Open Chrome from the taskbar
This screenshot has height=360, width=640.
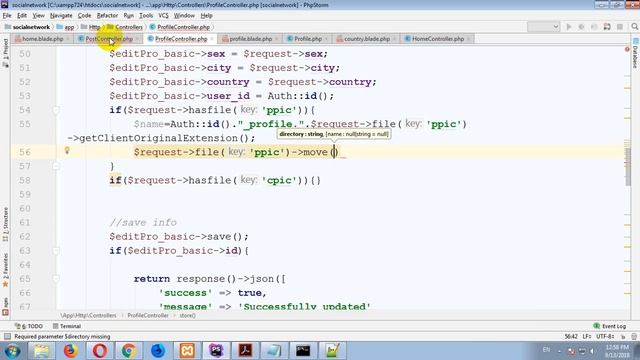[x=129, y=351]
